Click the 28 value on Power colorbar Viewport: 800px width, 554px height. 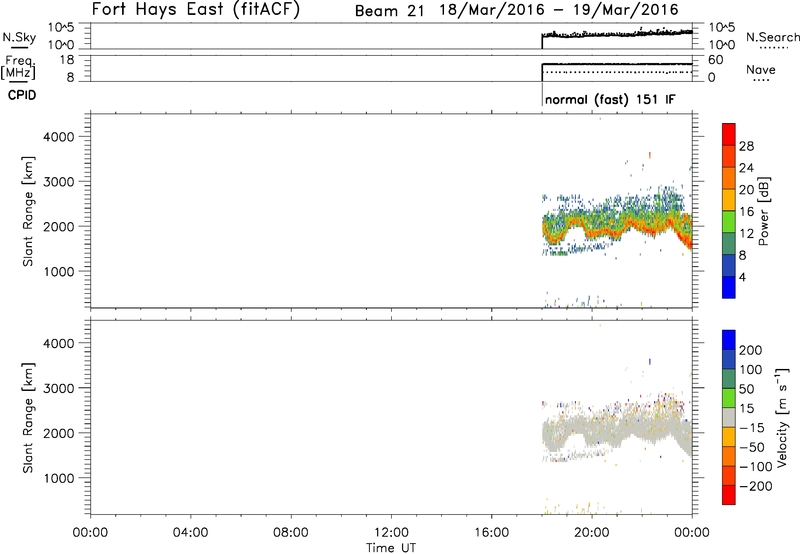[746, 146]
